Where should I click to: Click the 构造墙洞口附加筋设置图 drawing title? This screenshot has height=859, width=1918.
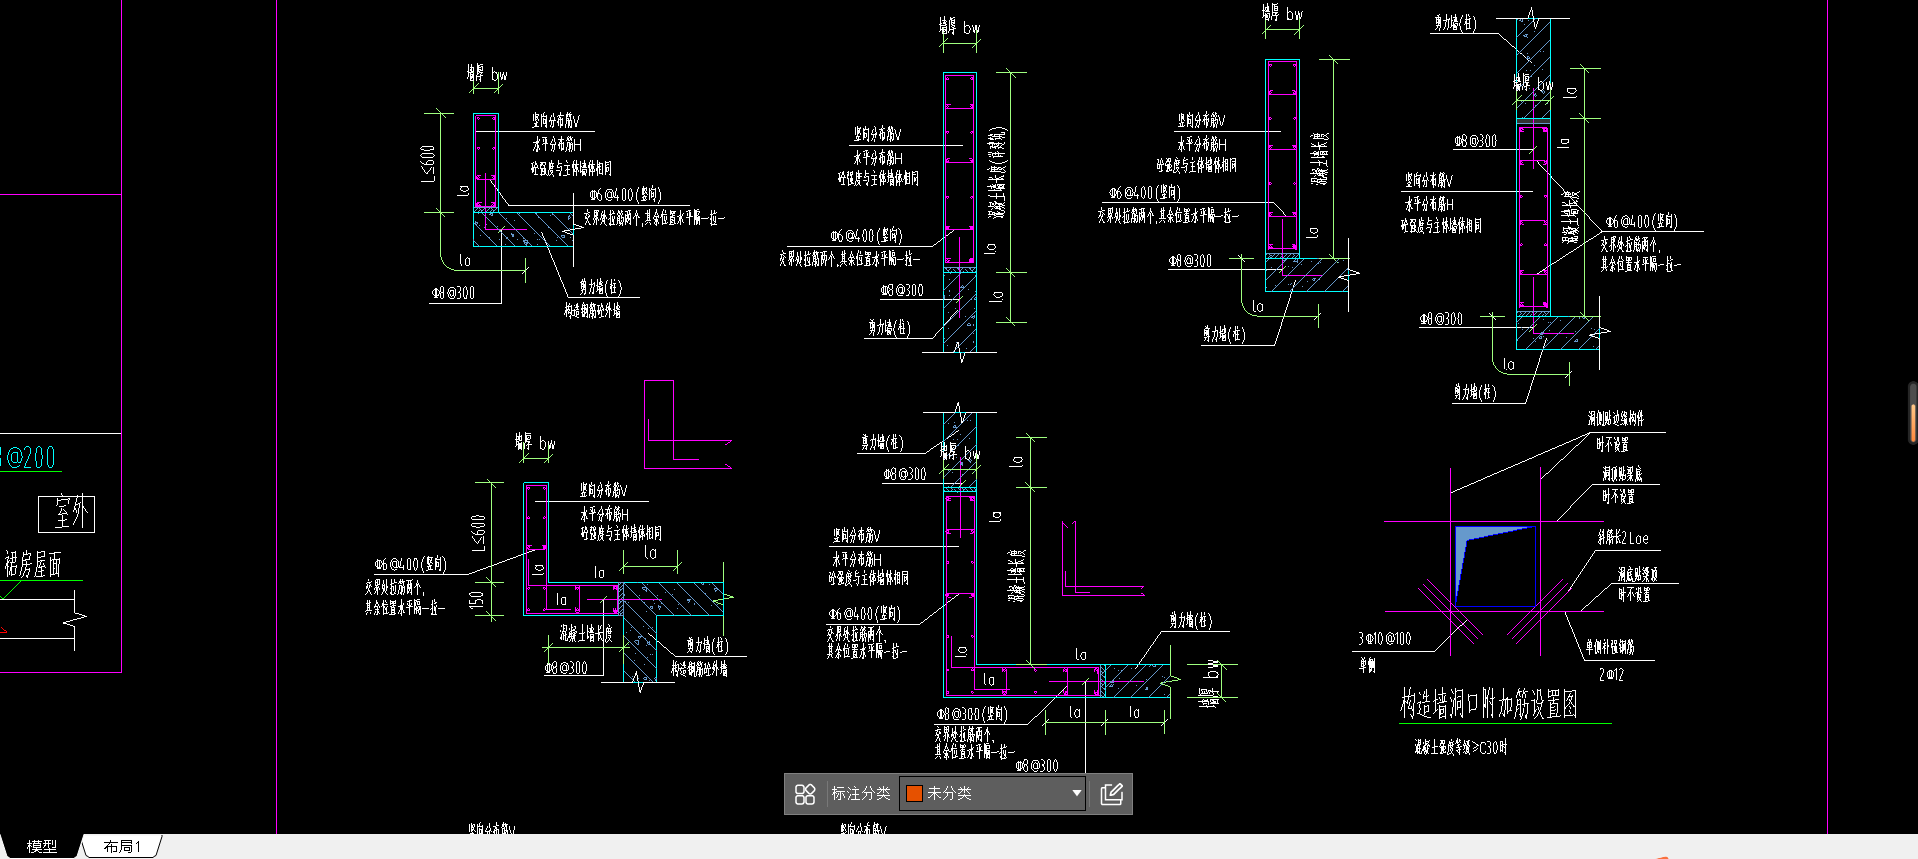[1488, 704]
